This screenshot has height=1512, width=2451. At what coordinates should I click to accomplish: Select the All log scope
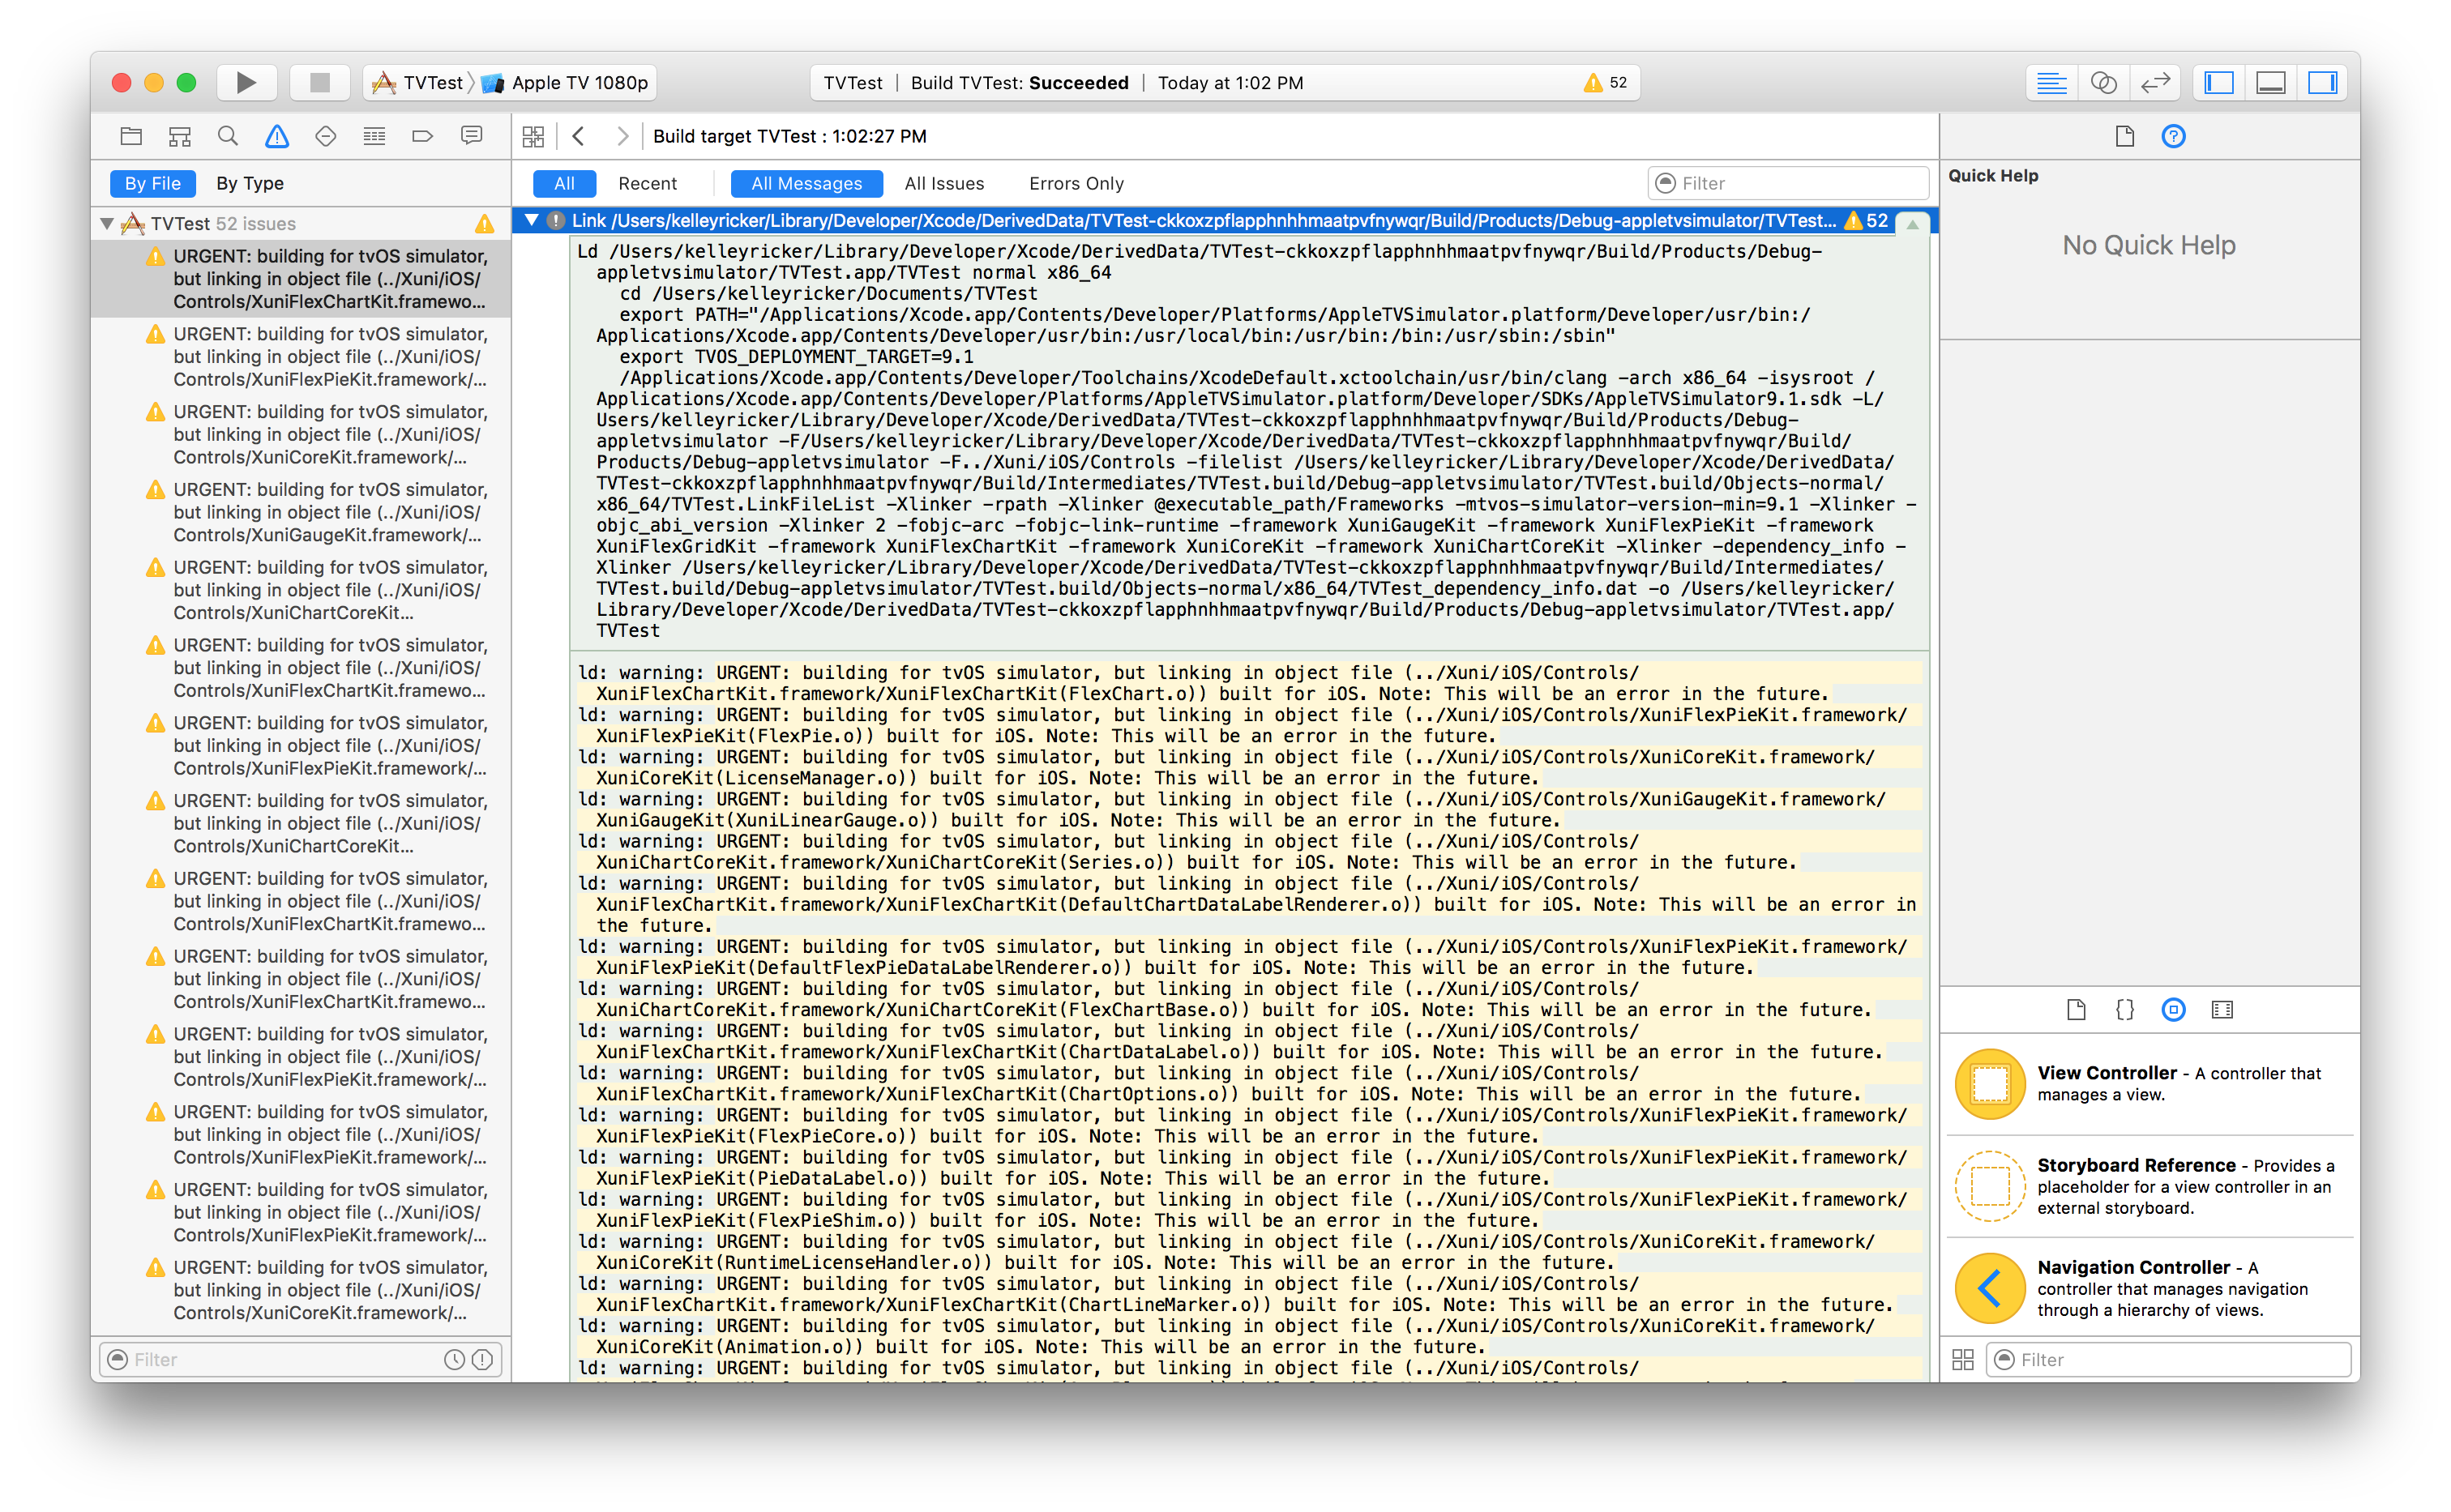click(x=564, y=184)
